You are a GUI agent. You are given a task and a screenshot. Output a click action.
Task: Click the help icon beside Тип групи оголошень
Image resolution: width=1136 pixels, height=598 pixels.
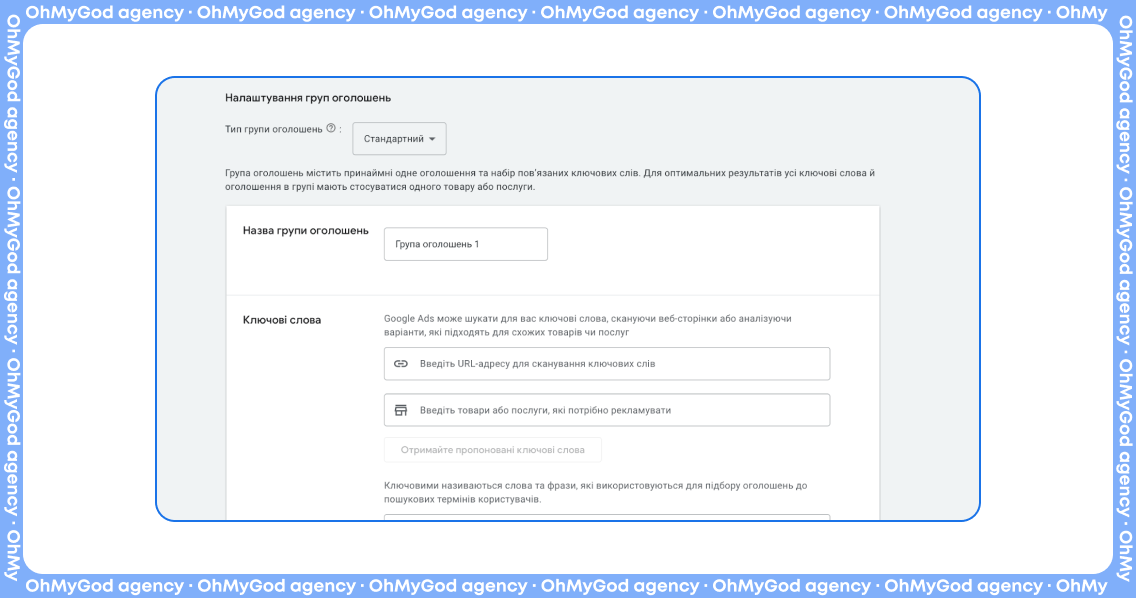[x=331, y=129]
